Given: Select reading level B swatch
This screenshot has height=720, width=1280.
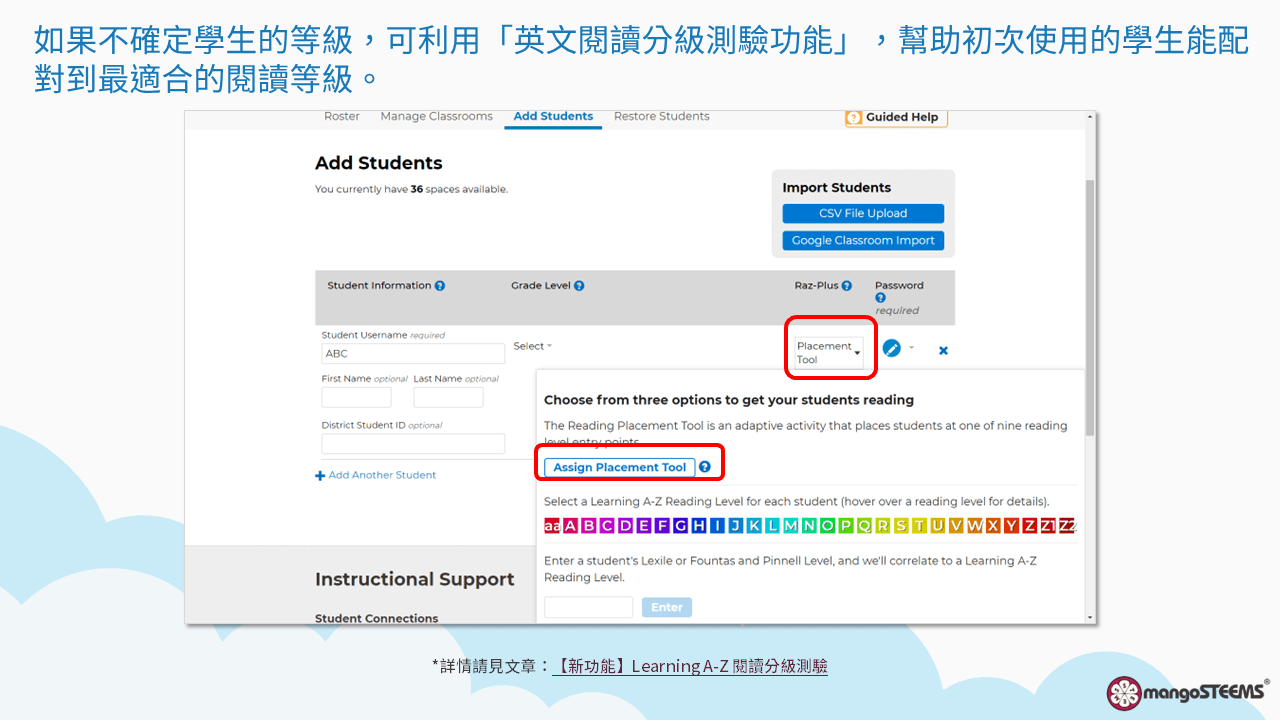Looking at the screenshot, I should tap(589, 525).
